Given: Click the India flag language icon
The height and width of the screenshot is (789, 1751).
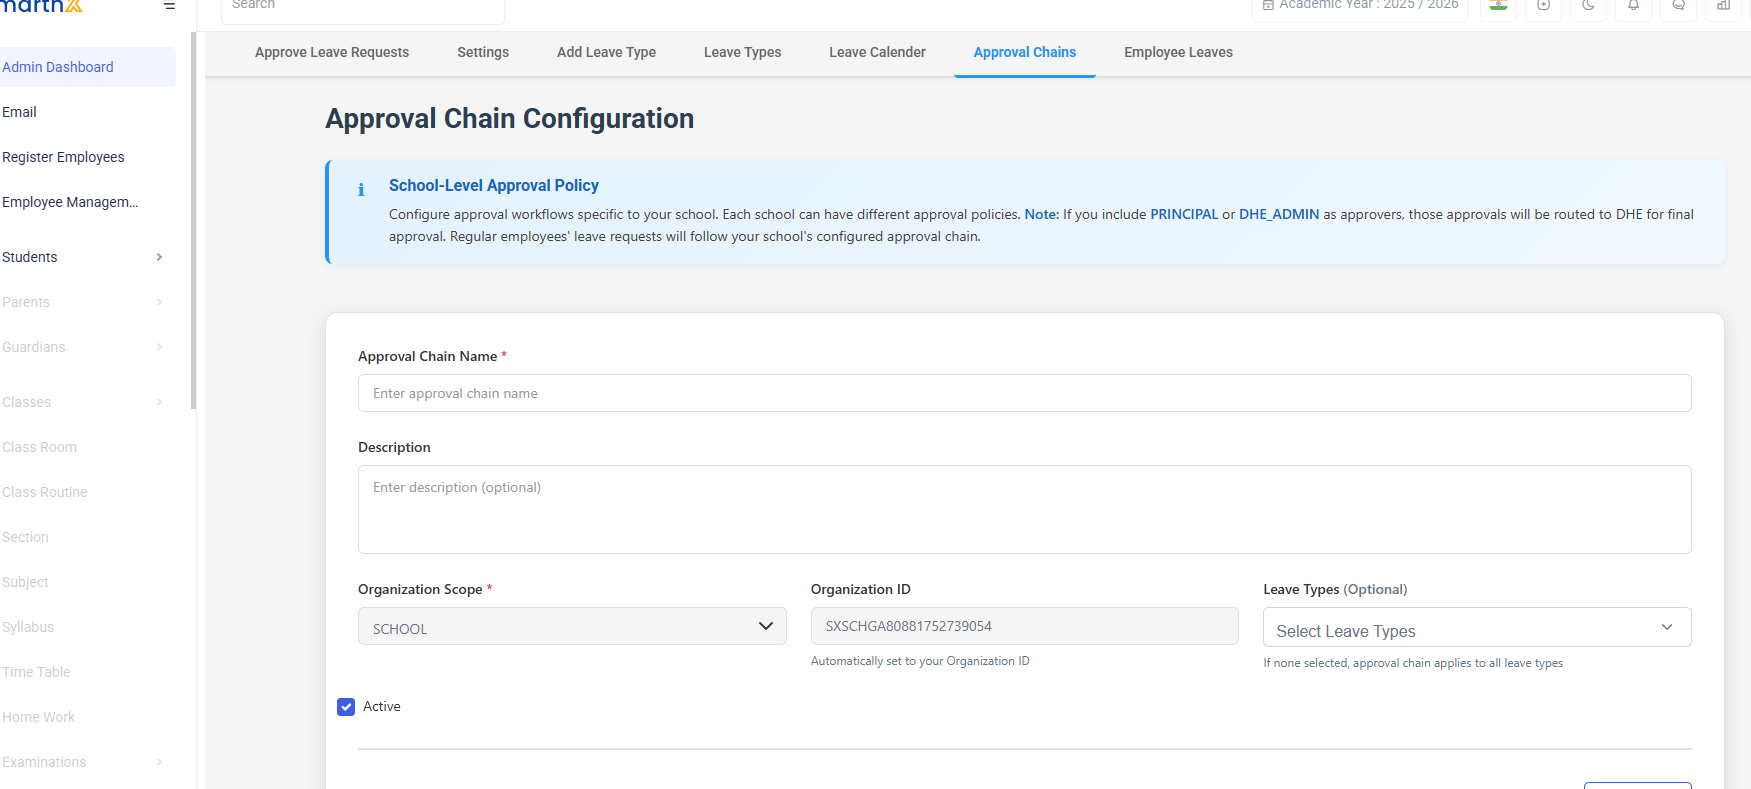Looking at the screenshot, I should click(x=1498, y=5).
